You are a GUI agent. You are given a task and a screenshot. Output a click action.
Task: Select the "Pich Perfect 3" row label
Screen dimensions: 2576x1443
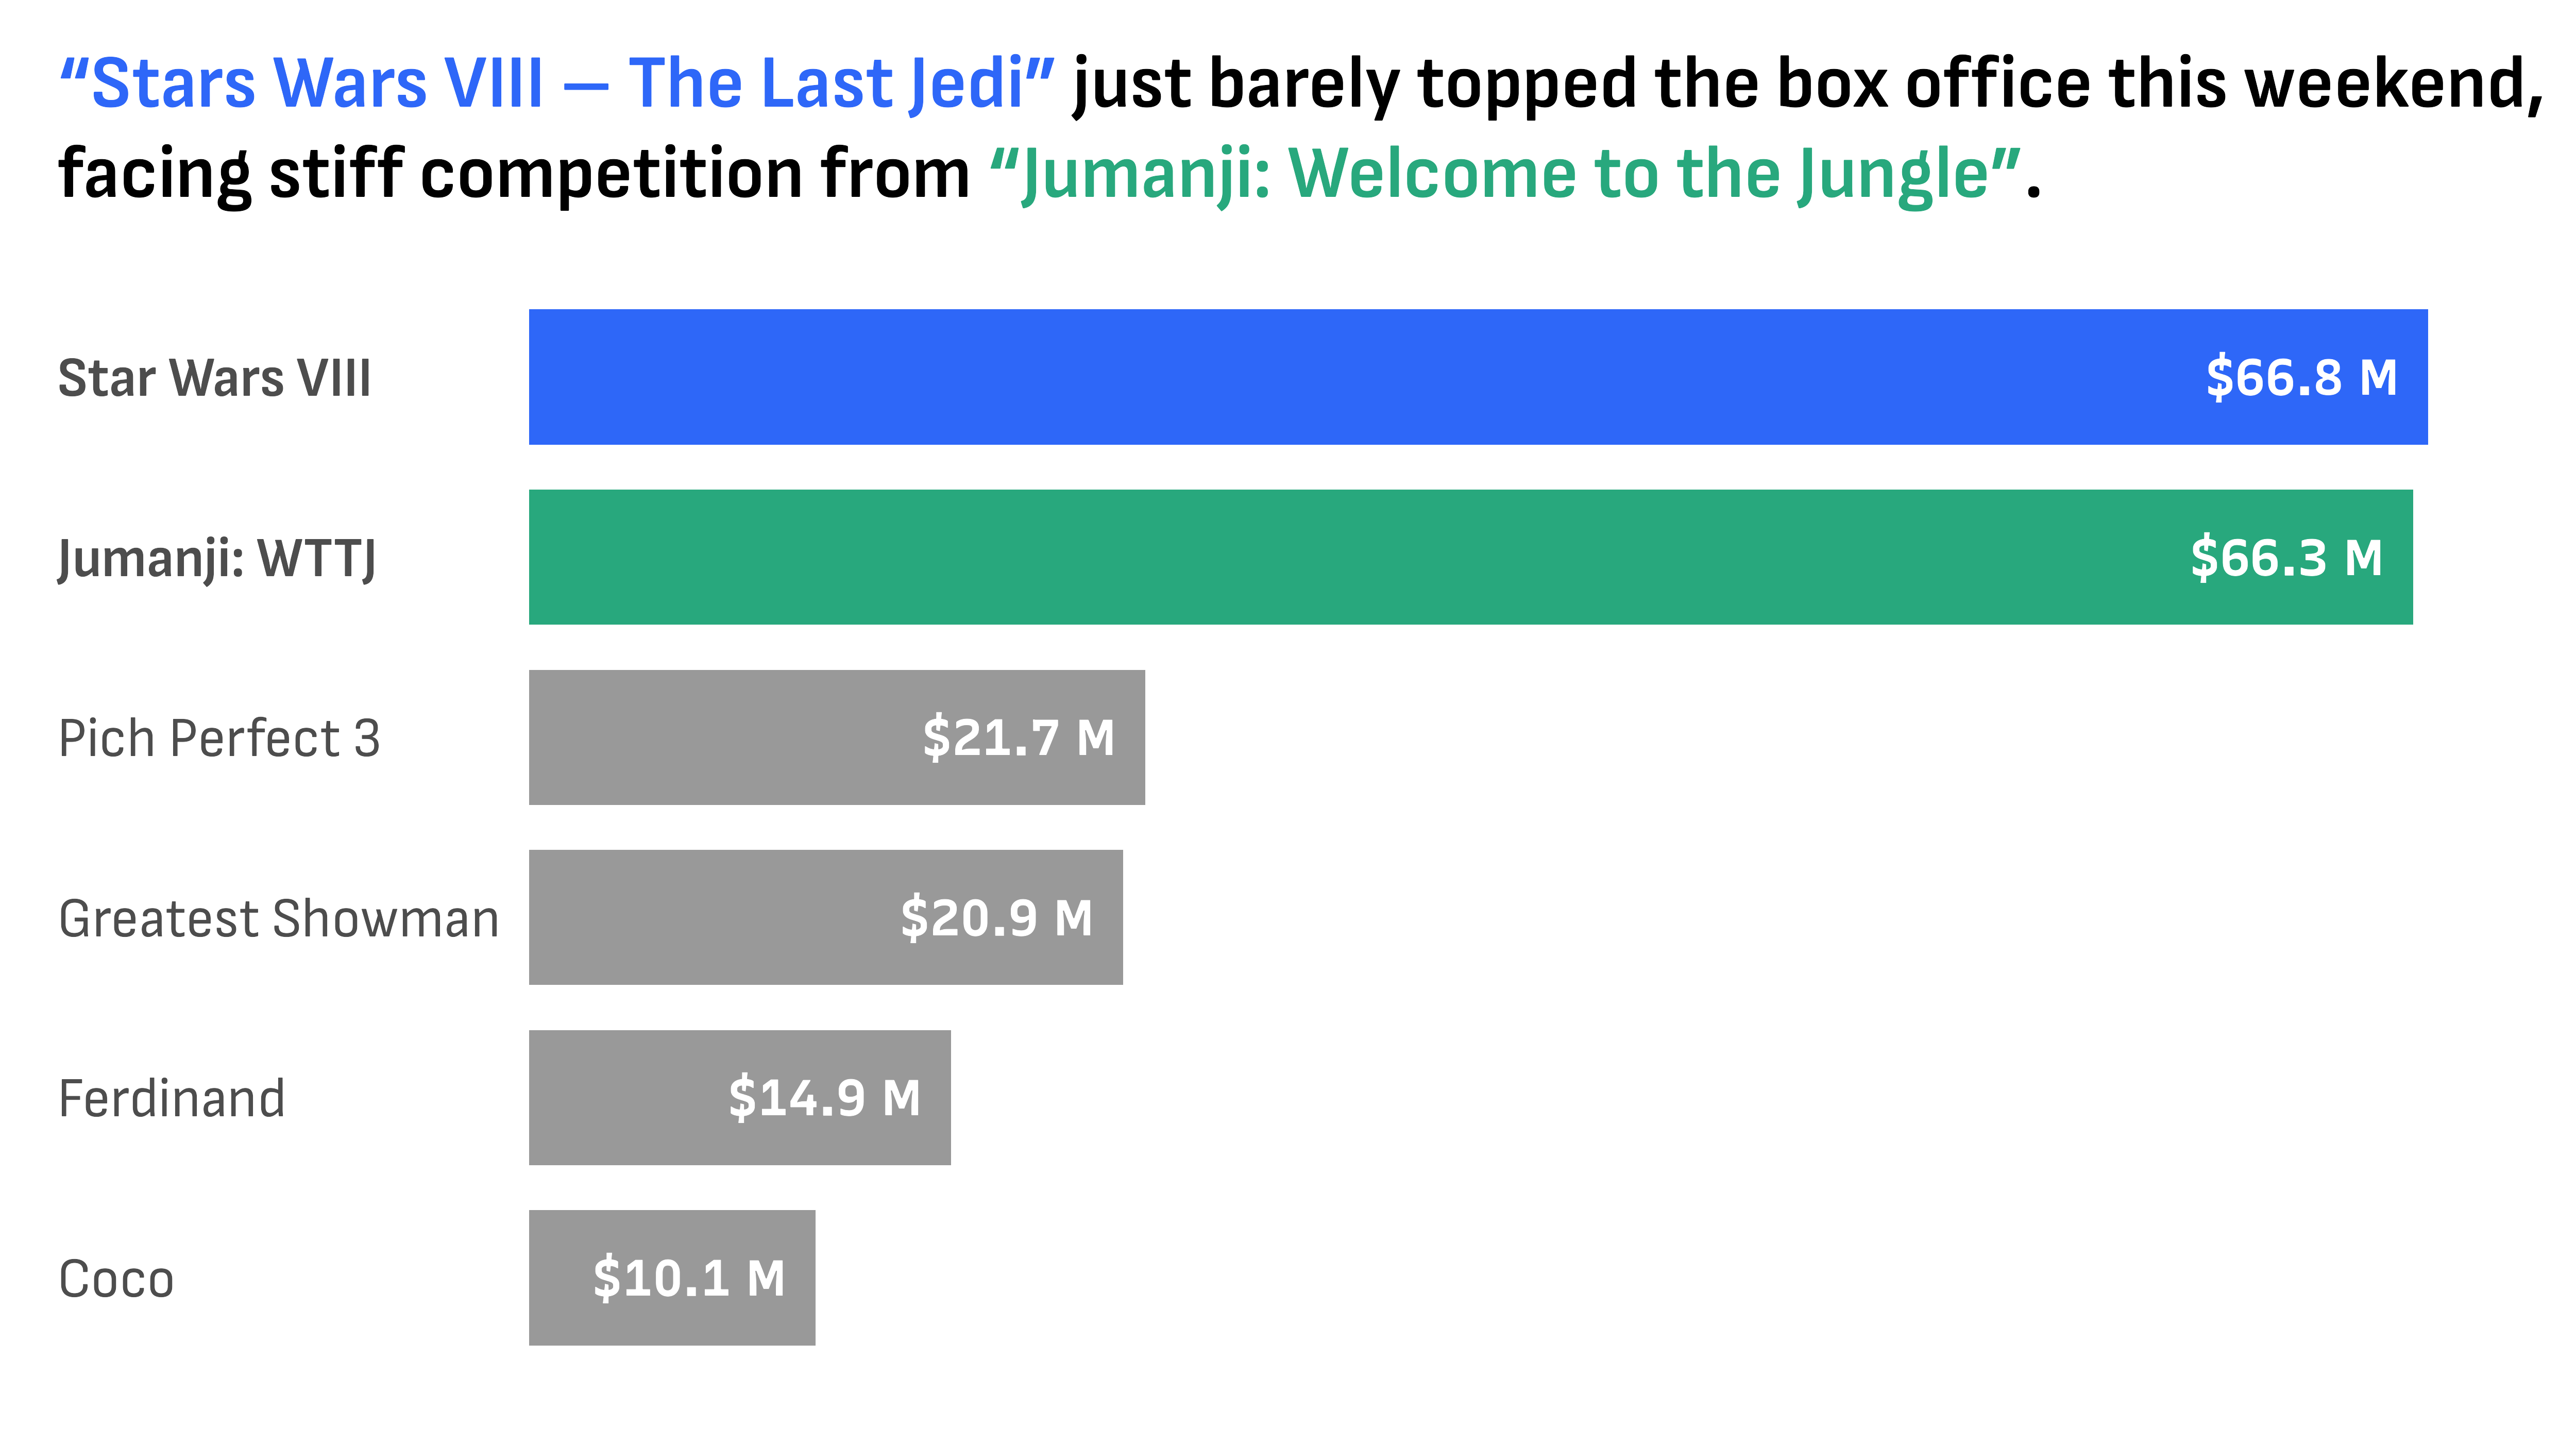pos(219,738)
